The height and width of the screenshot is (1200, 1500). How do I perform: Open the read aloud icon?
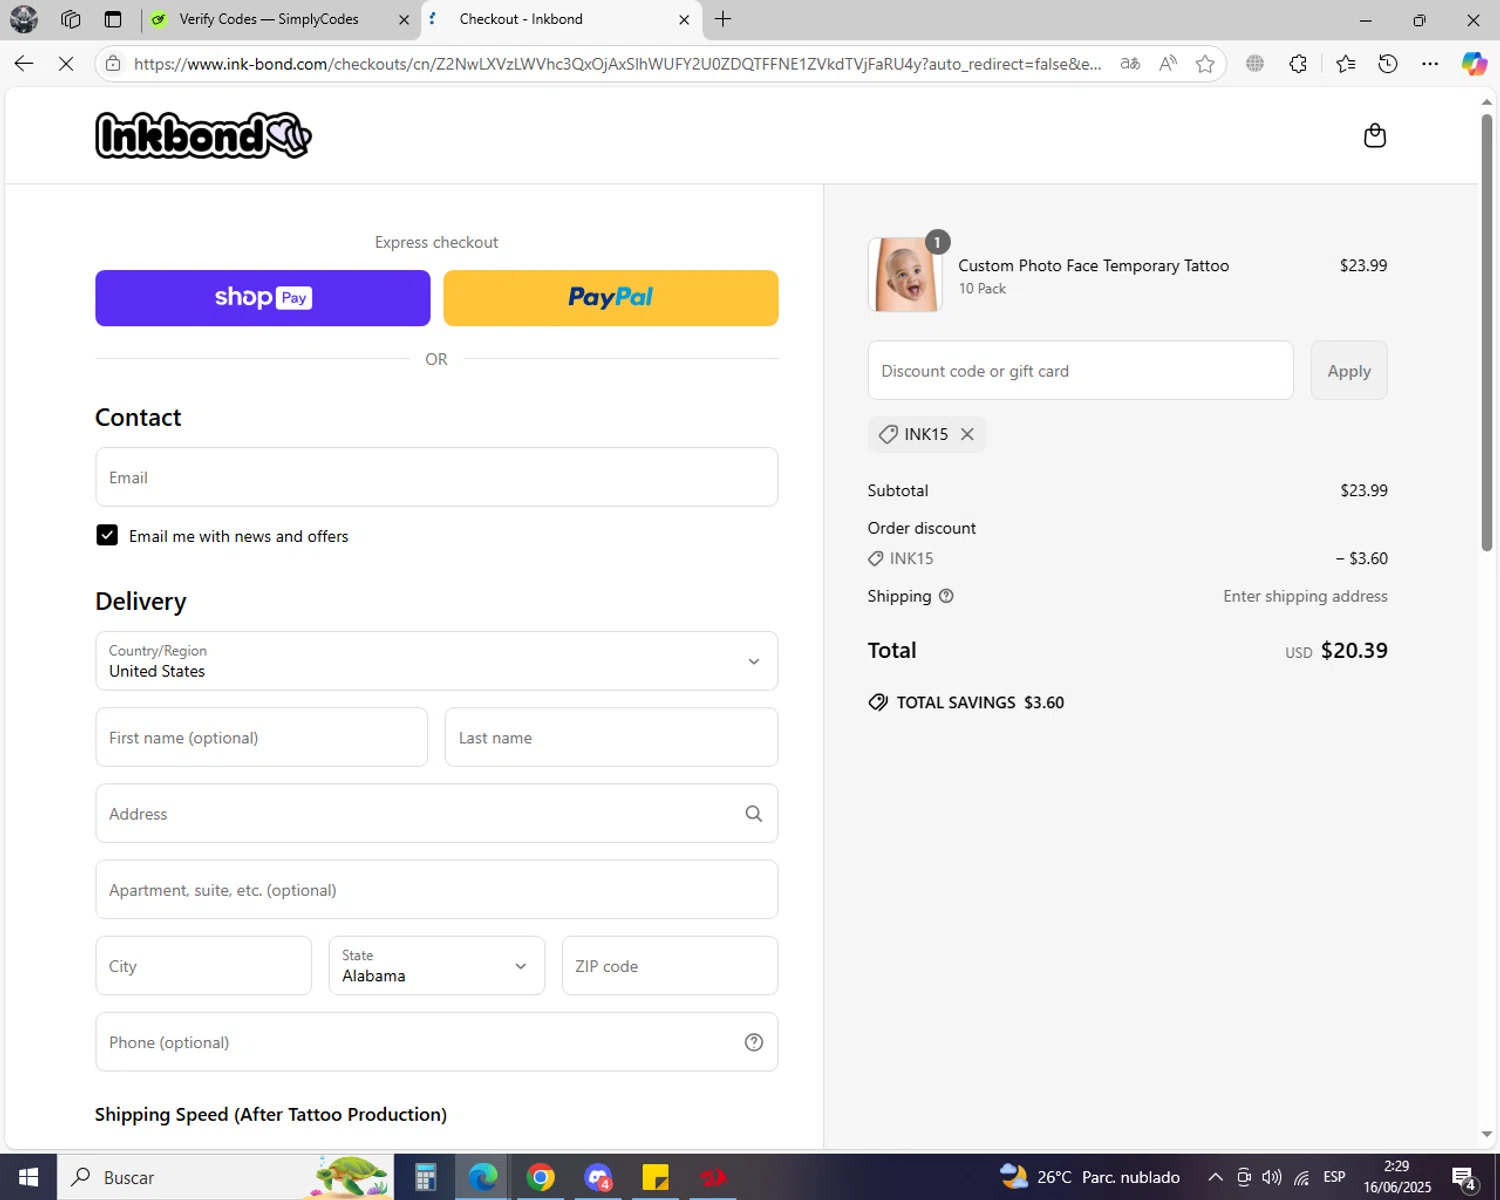point(1167,63)
